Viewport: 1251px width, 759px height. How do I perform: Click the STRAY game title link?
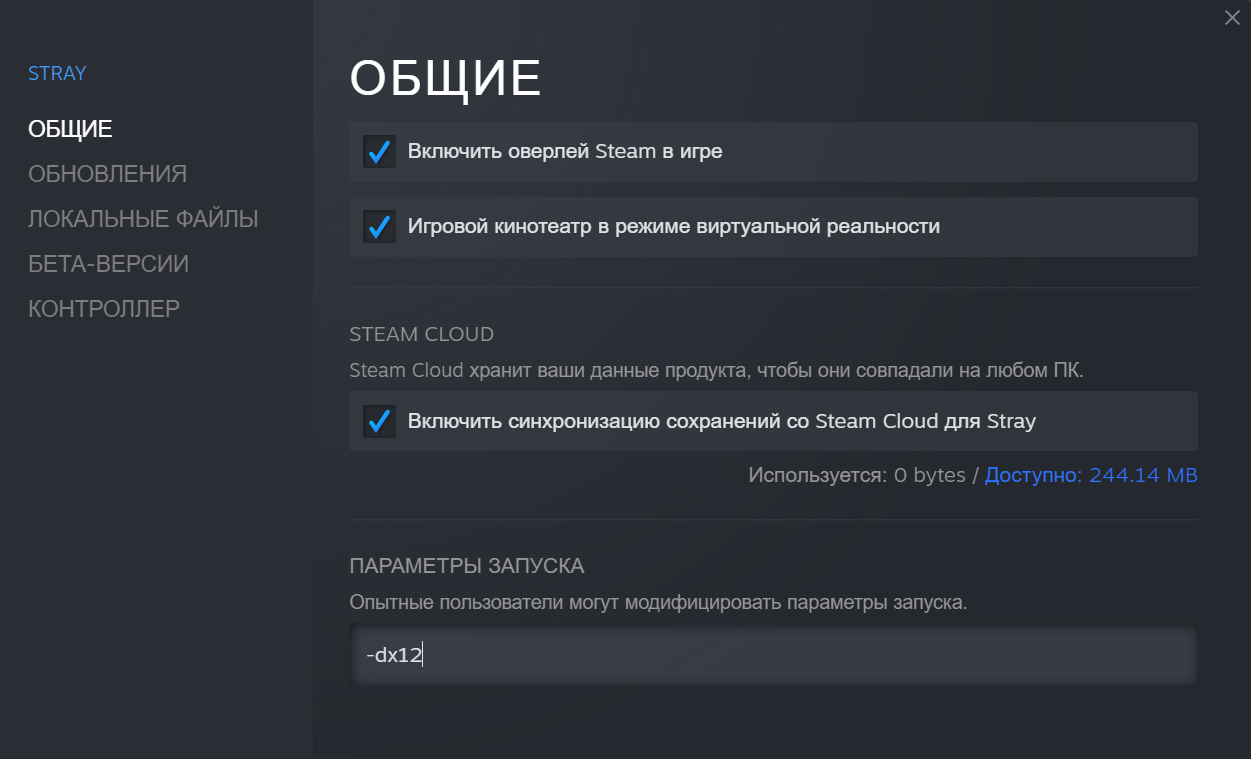click(57, 73)
